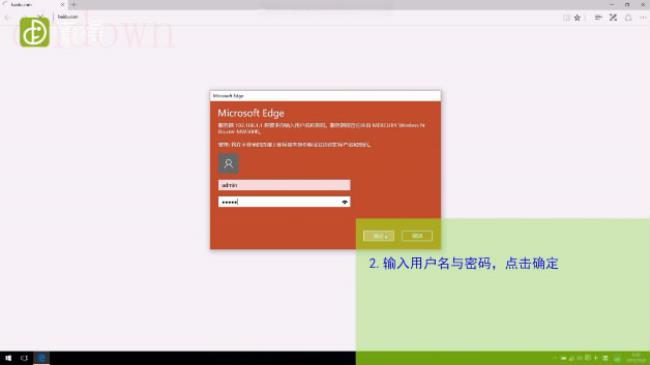Close the current browser tab
The width and height of the screenshot is (650, 365).
(x=62, y=5)
